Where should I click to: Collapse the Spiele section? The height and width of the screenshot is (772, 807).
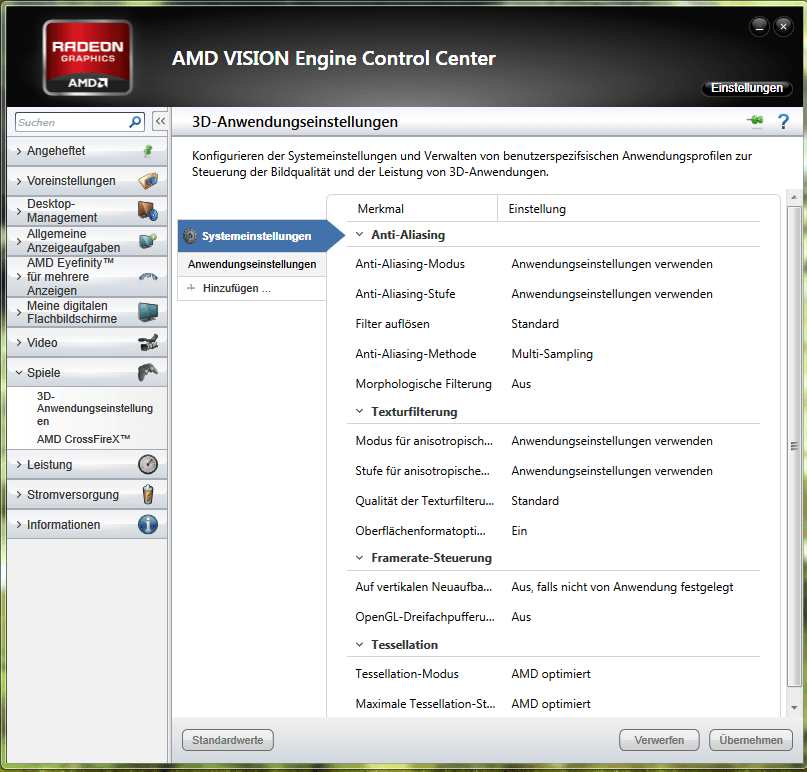pyautogui.click(x=19, y=372)
